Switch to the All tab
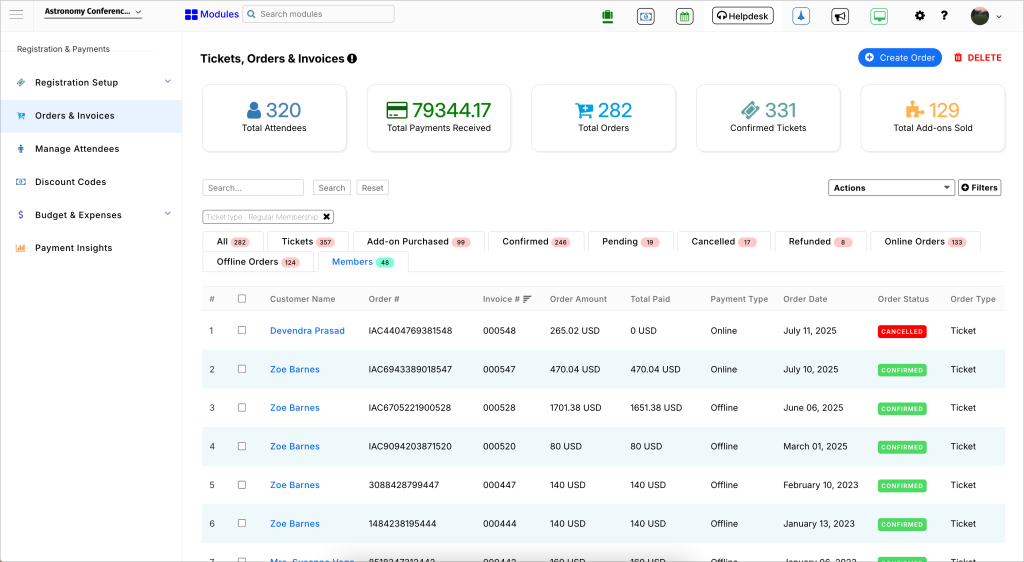The height and width of the screenshot is (562, 1024). [232, 242]
